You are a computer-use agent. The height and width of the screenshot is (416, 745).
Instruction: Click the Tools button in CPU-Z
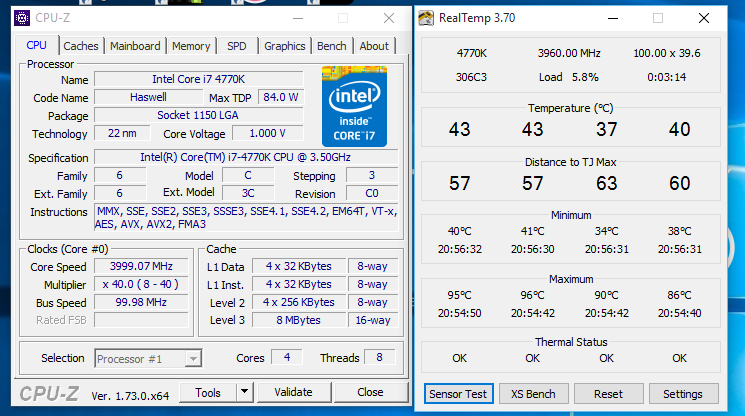coord(208,392)
